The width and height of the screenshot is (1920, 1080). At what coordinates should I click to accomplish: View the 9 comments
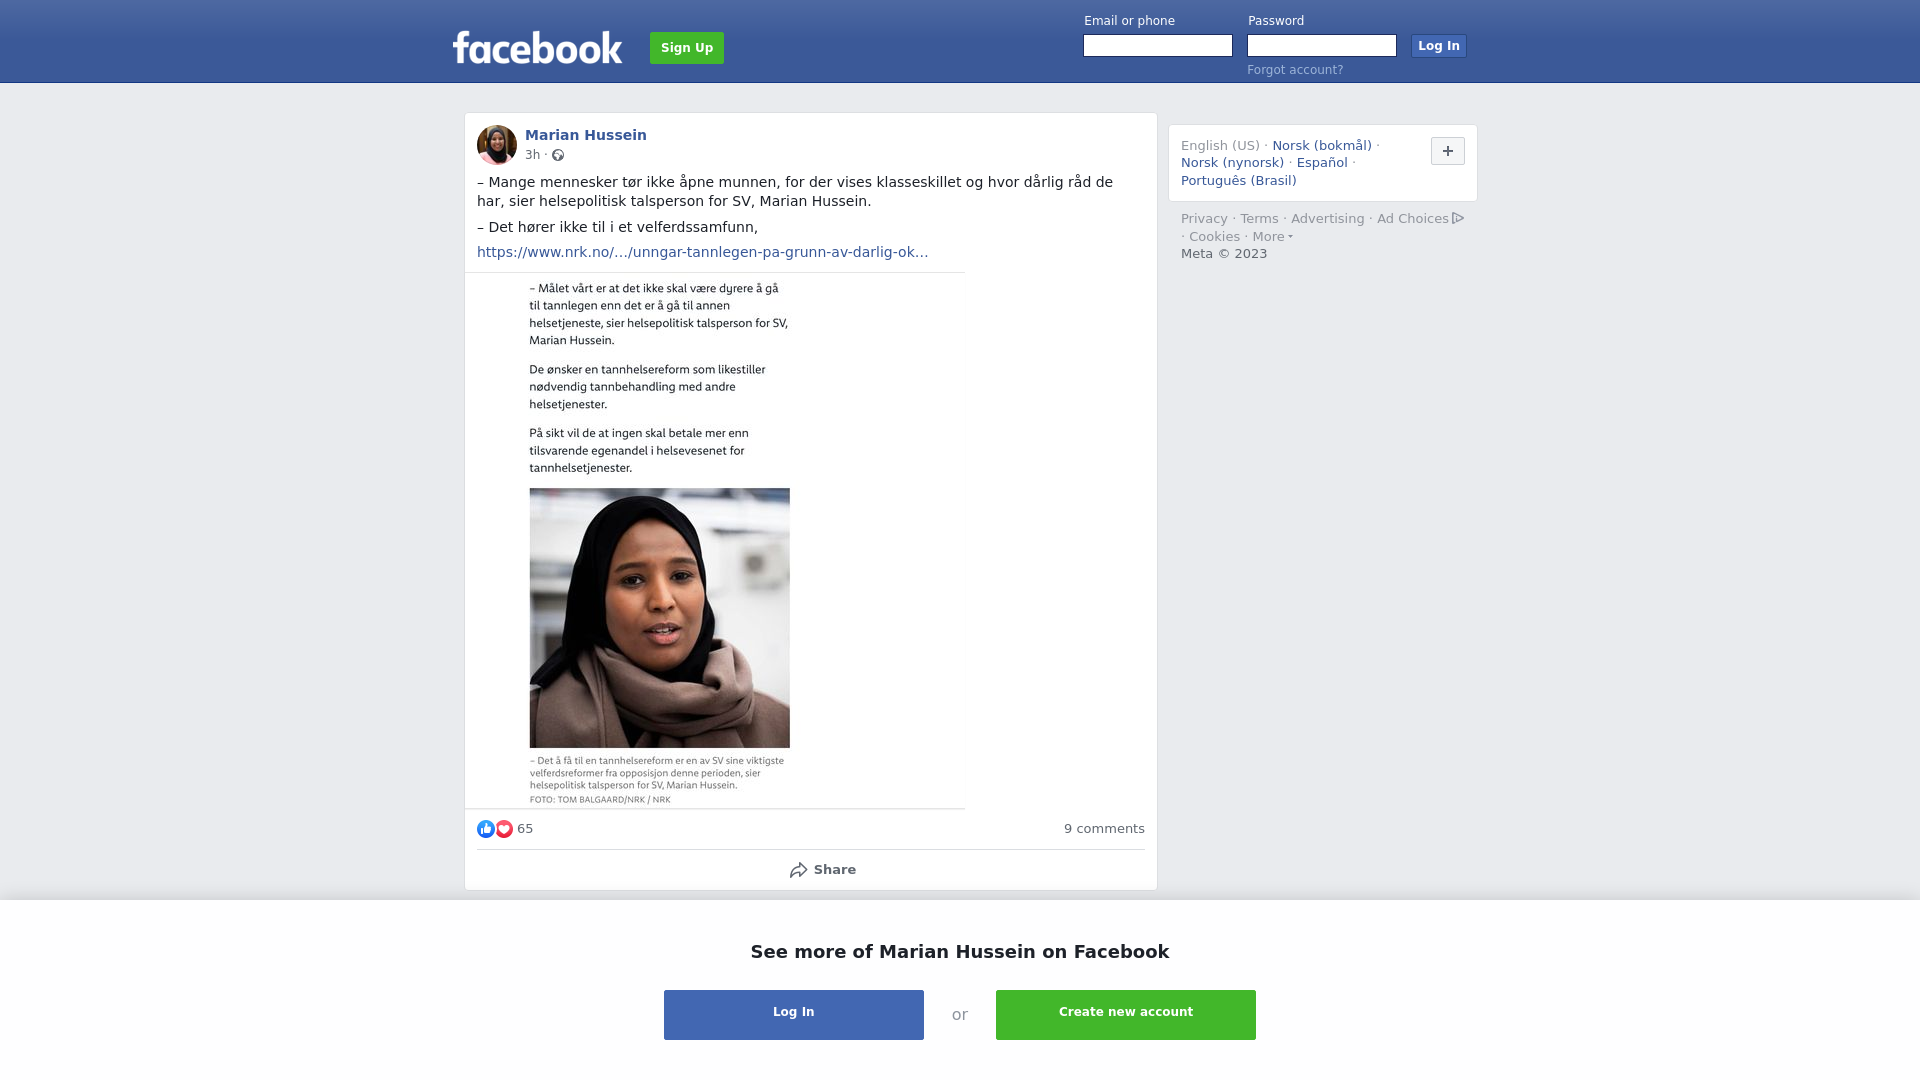pos(1104,829)
